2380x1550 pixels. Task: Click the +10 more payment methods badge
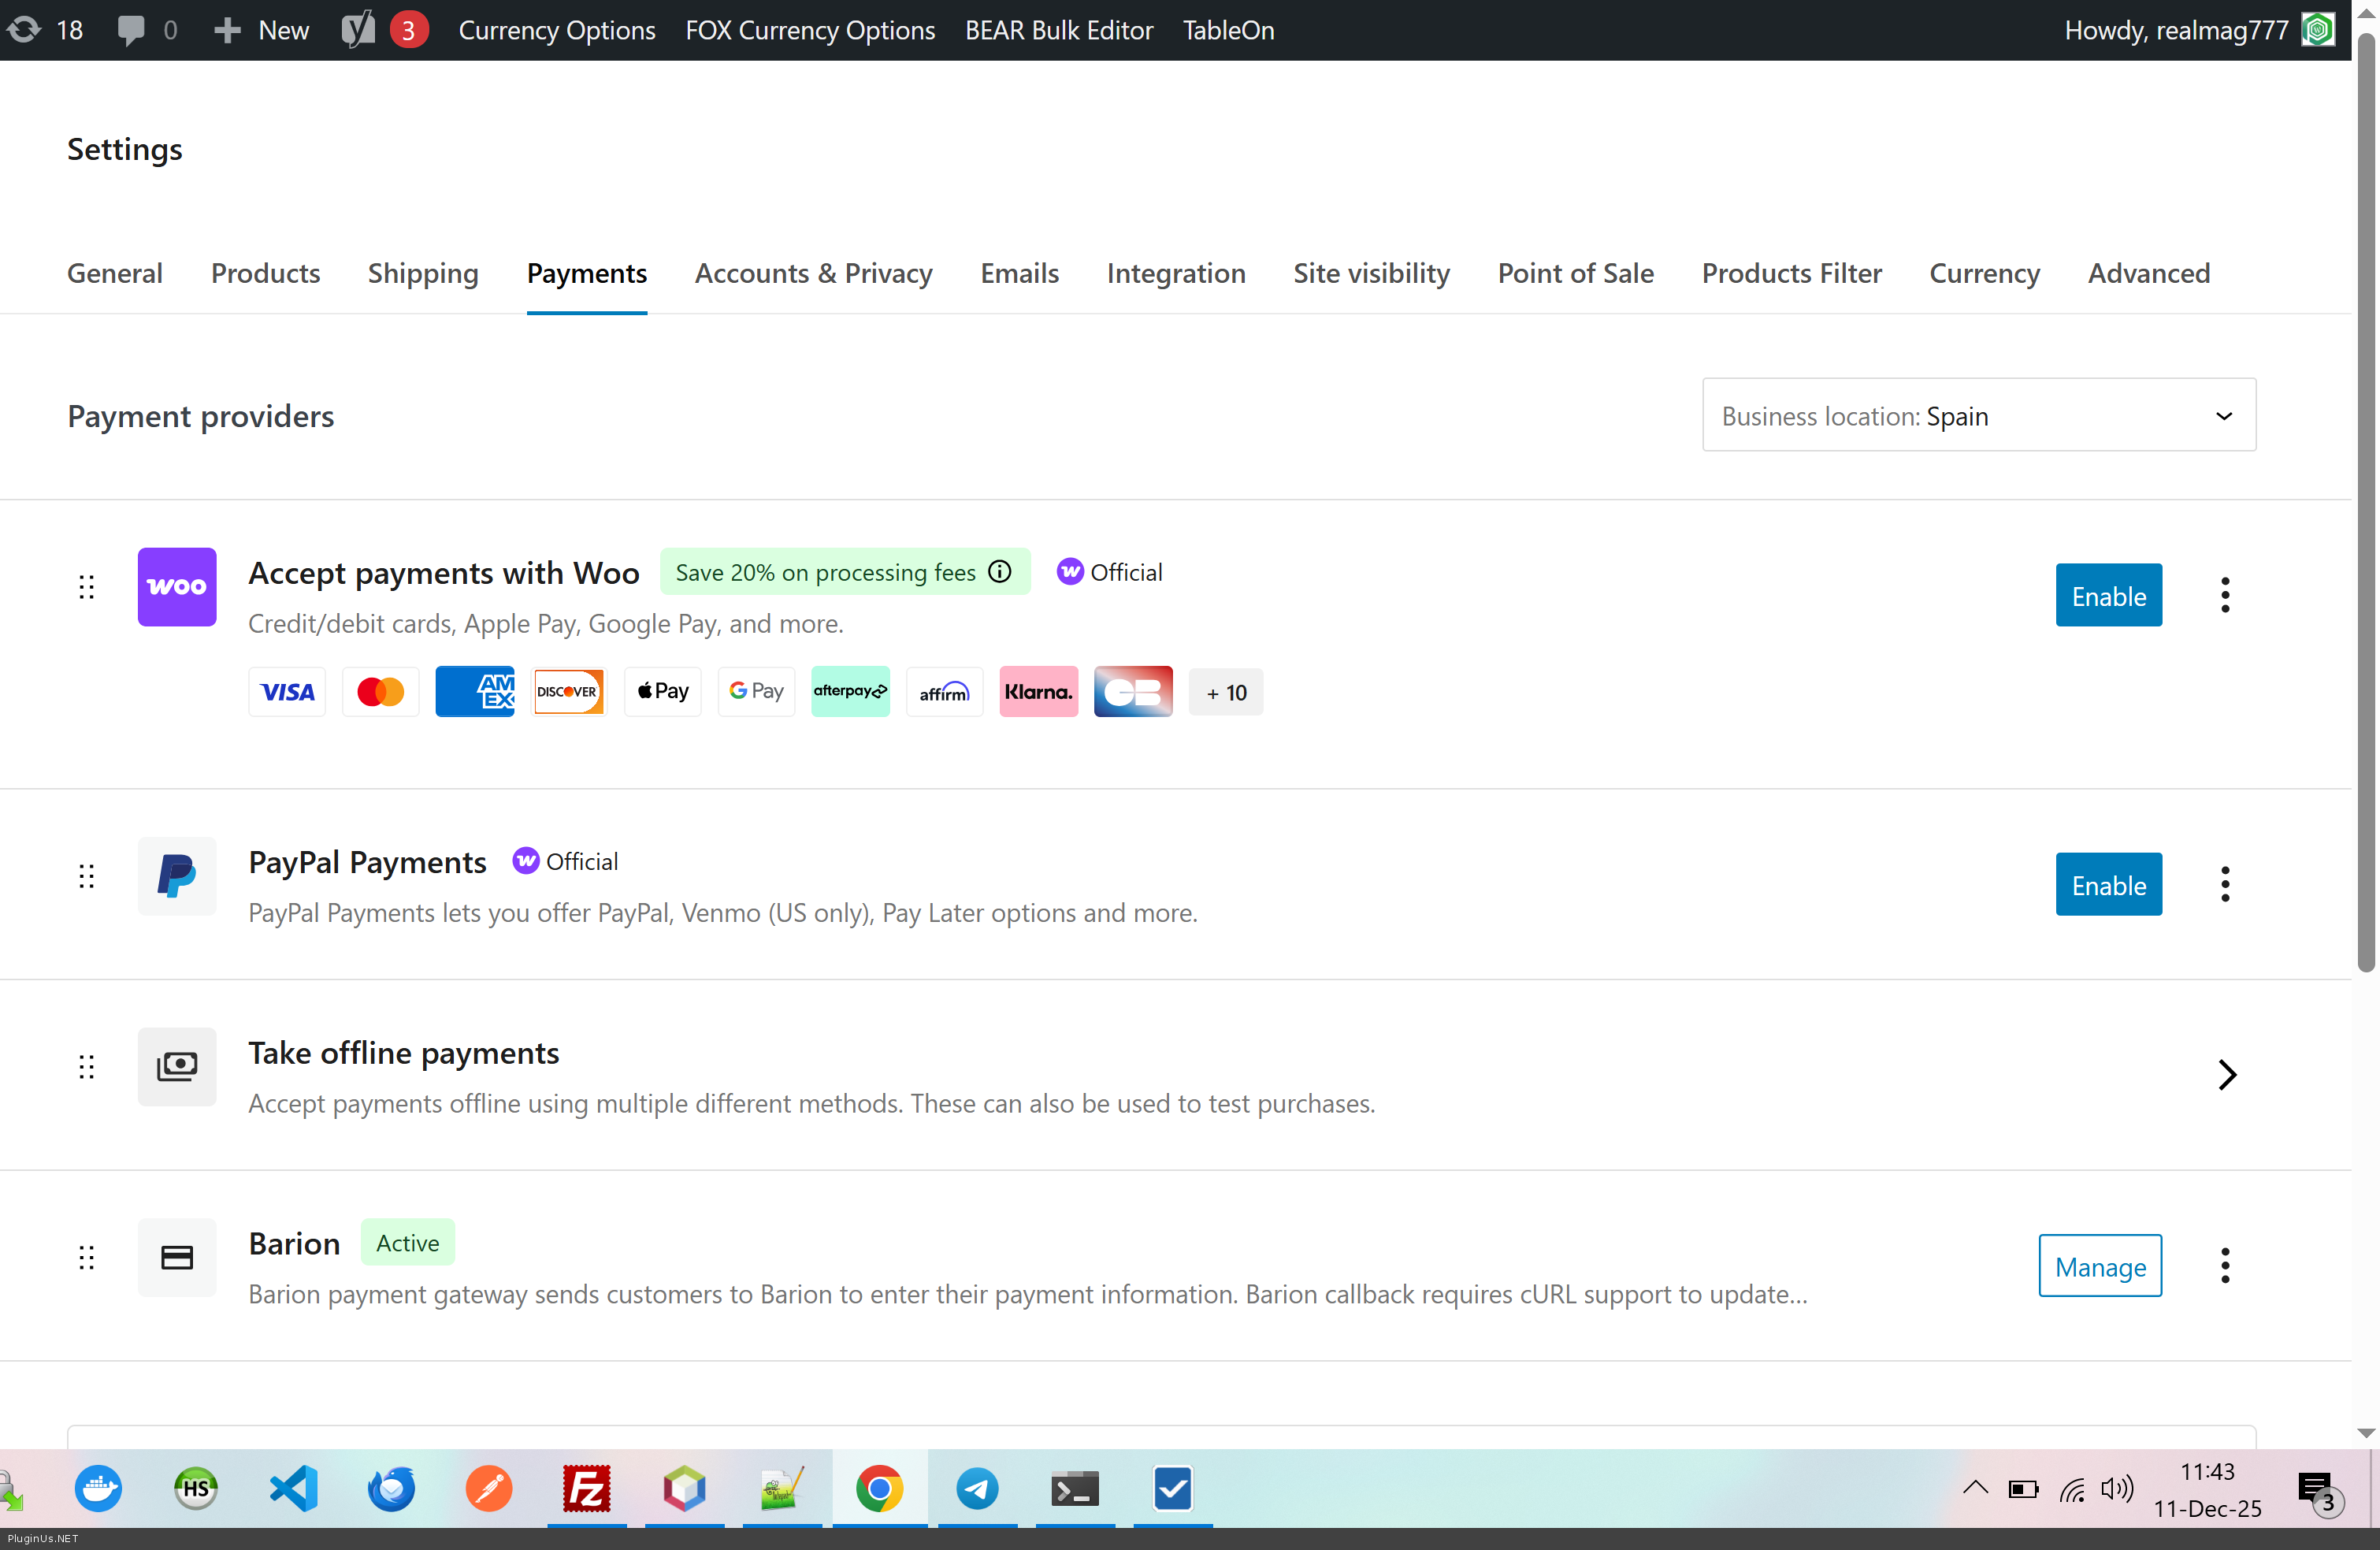(x=1225, y=692)
